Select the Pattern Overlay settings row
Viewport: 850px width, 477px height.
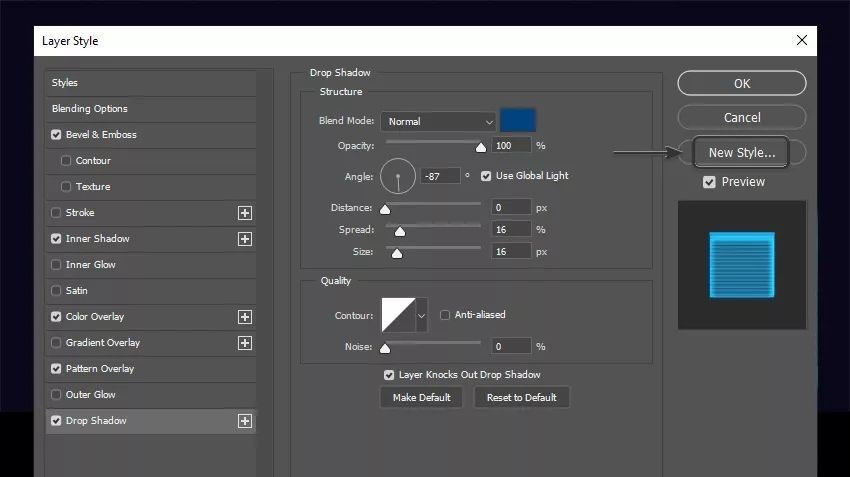(x=151, y=369)
